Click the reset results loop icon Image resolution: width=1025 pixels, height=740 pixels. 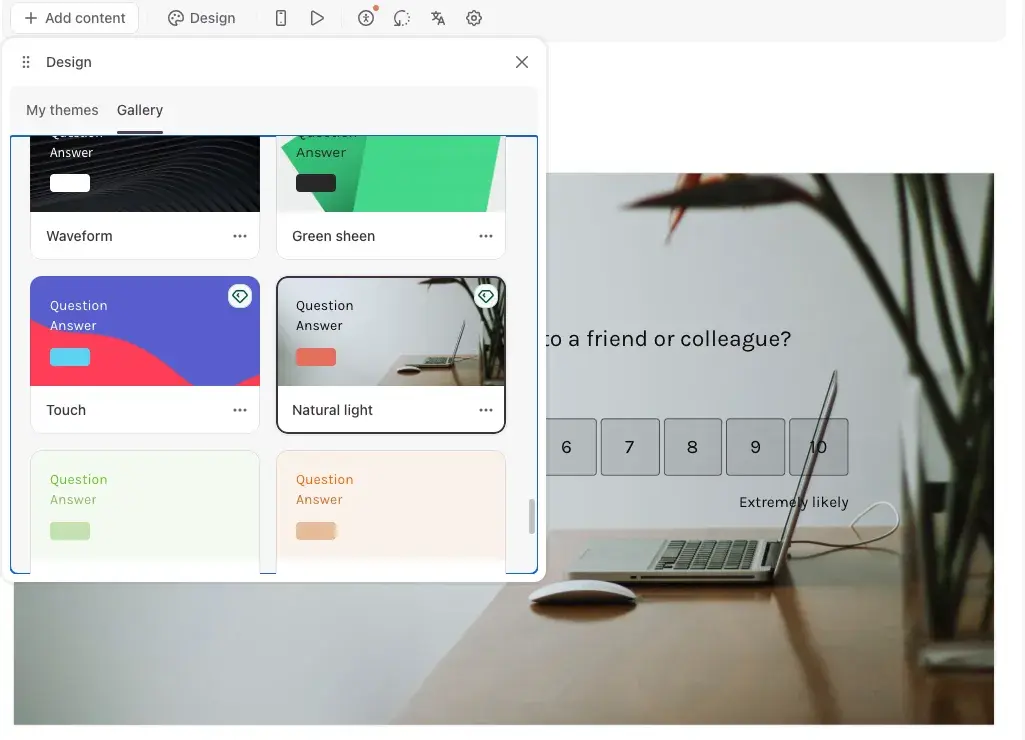[x=401, y=17]
